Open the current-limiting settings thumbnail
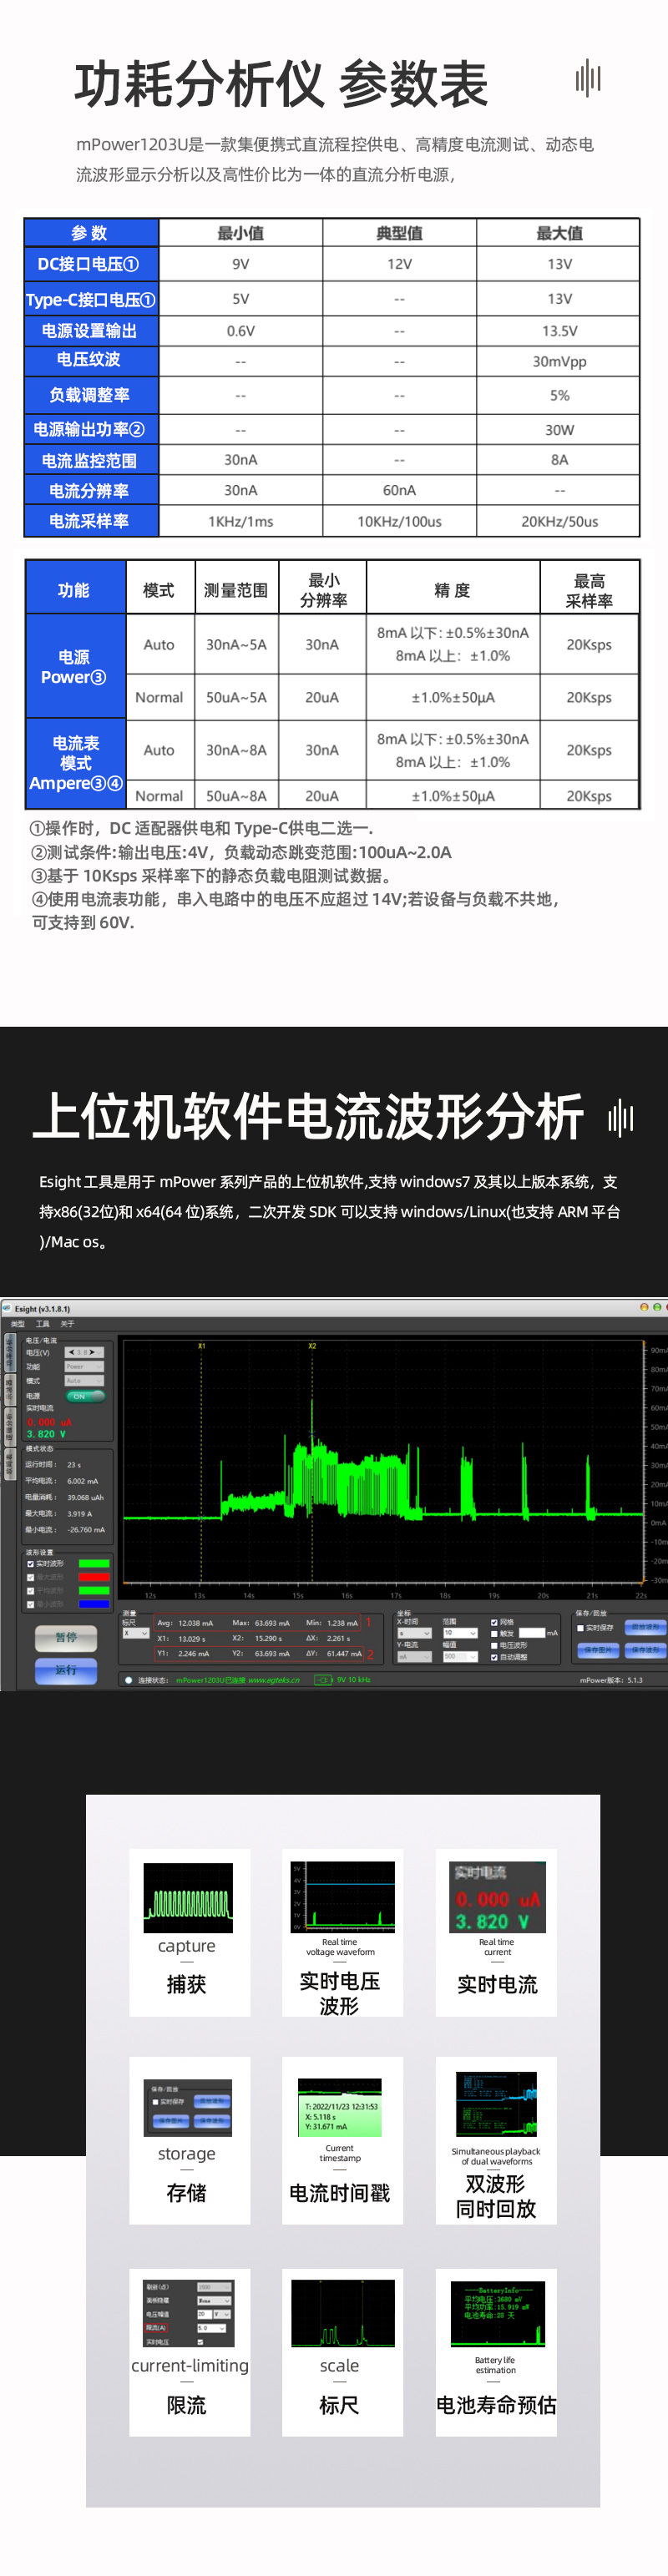Image resolution: width=668 pixels, height=2576 pixels. click(188, 2313)
